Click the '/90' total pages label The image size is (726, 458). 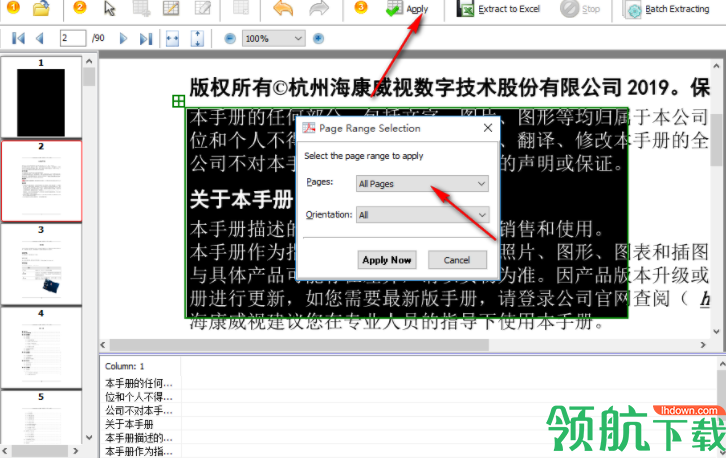[x=98, y=38]
